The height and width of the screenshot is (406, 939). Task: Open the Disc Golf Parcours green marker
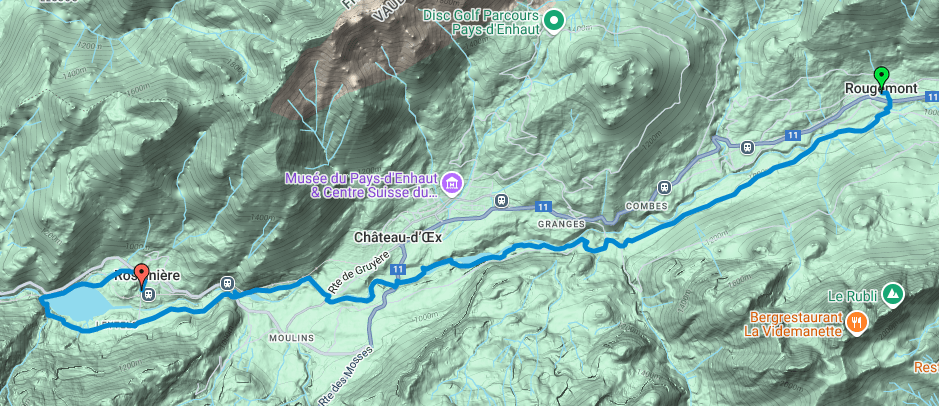pyautogui.click(x=554, y=21)
